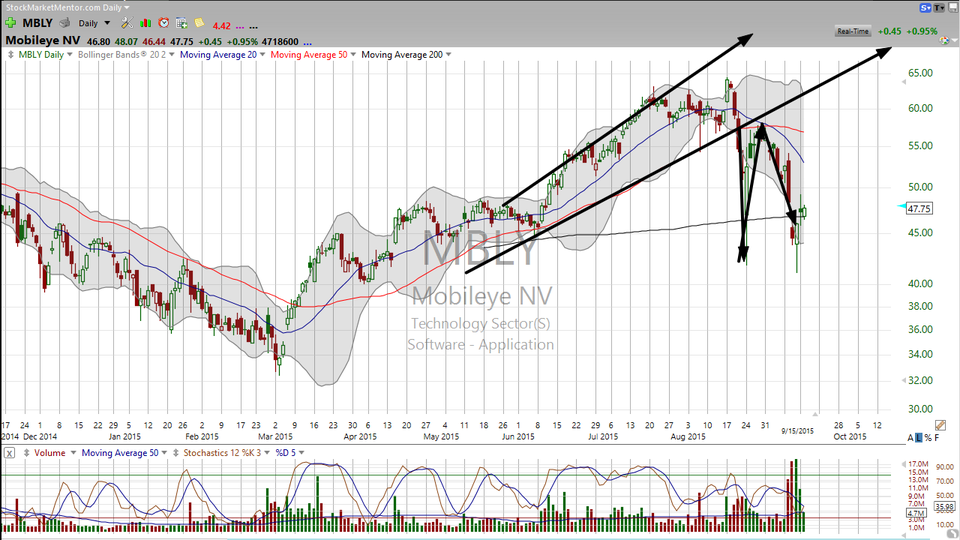Click the +0.95% change in header row
The image size is (960, 540).
coord(242,42)
